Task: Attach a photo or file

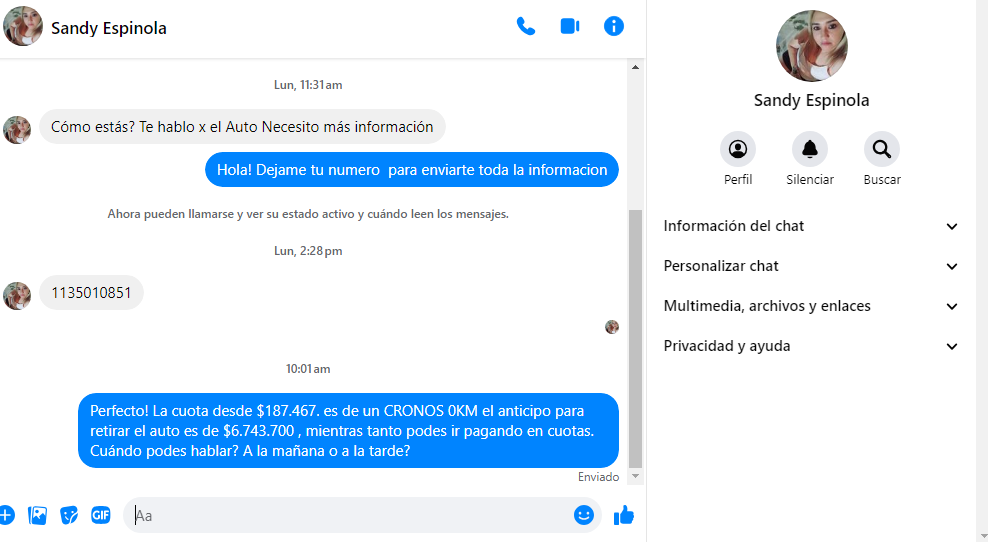Action: point(38,515)
